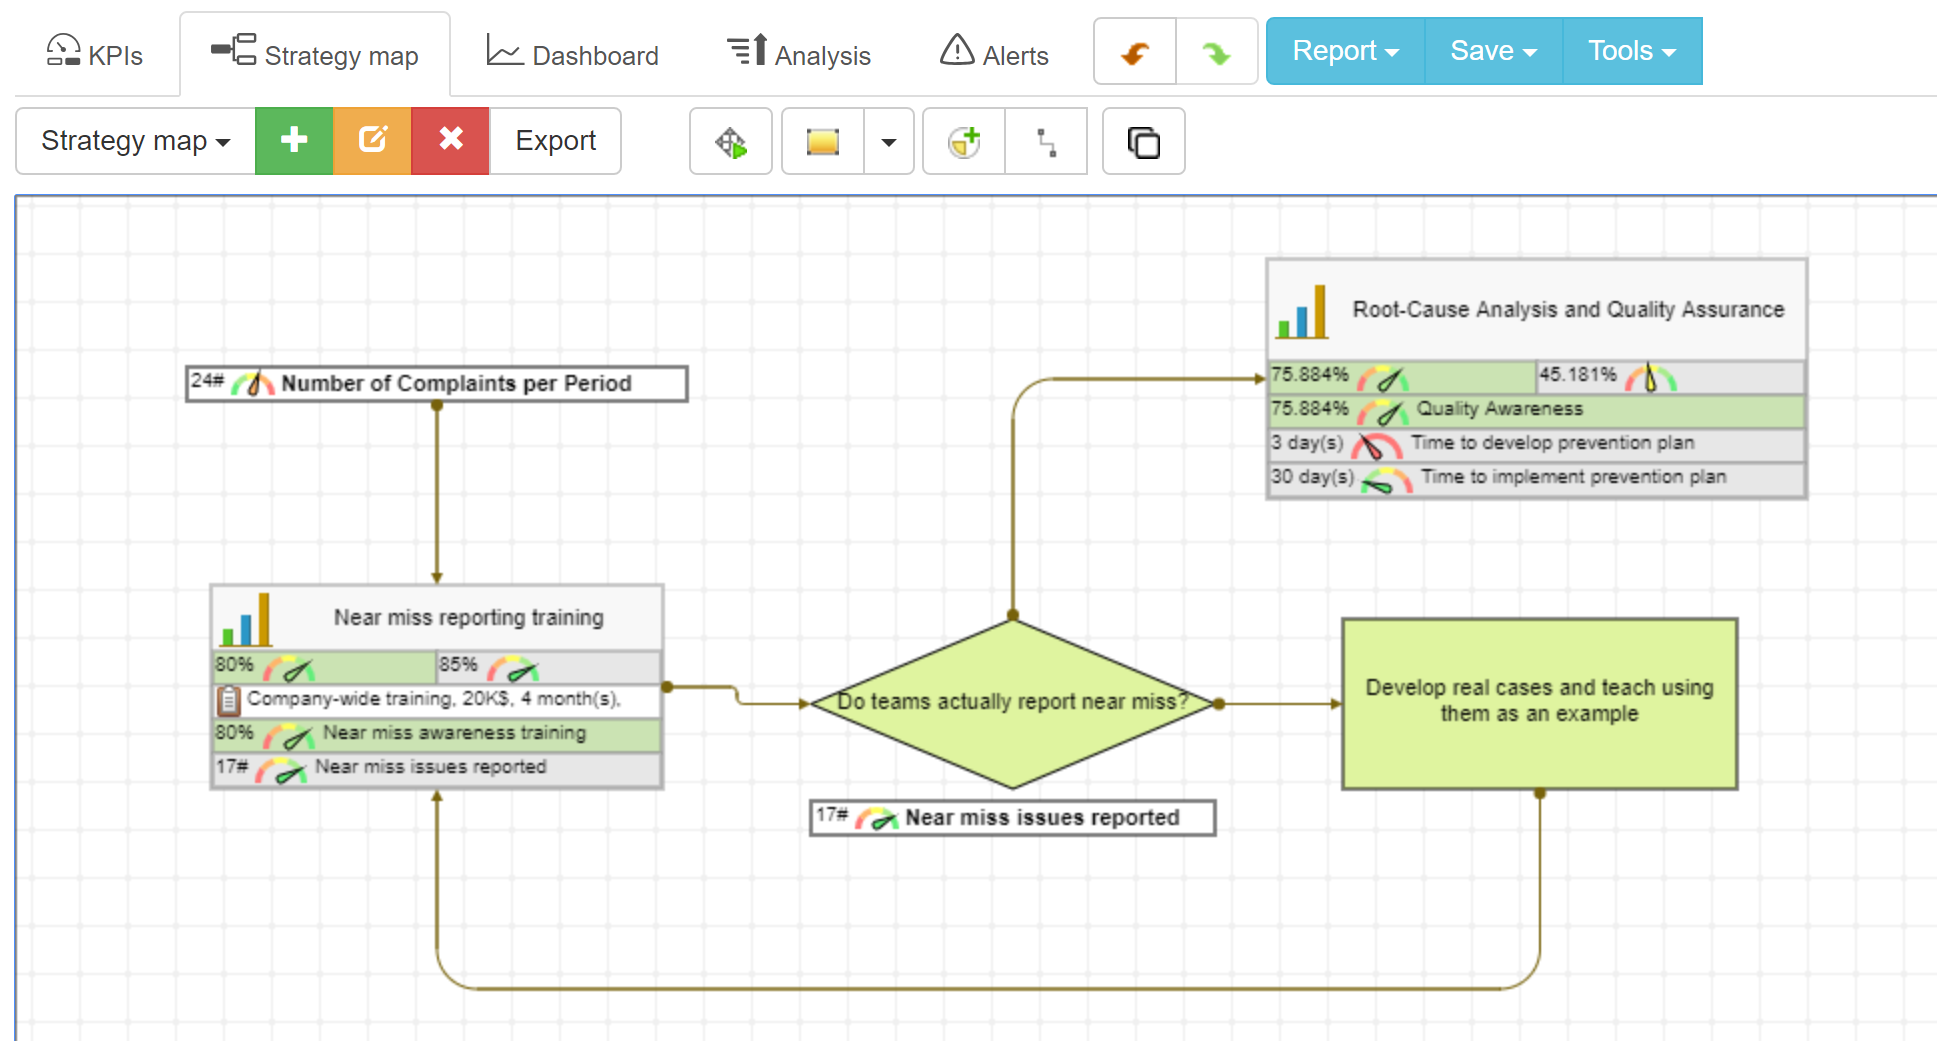Click the orange edit map button
Image resolution: width=1937 pixels, height=1041 pixels.
click(372, 141)
